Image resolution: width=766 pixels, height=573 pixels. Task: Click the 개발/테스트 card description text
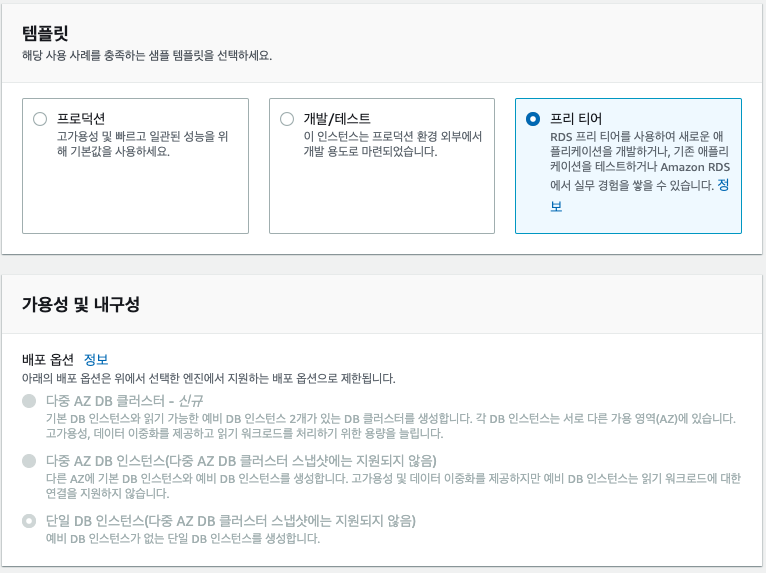point(393,144)
